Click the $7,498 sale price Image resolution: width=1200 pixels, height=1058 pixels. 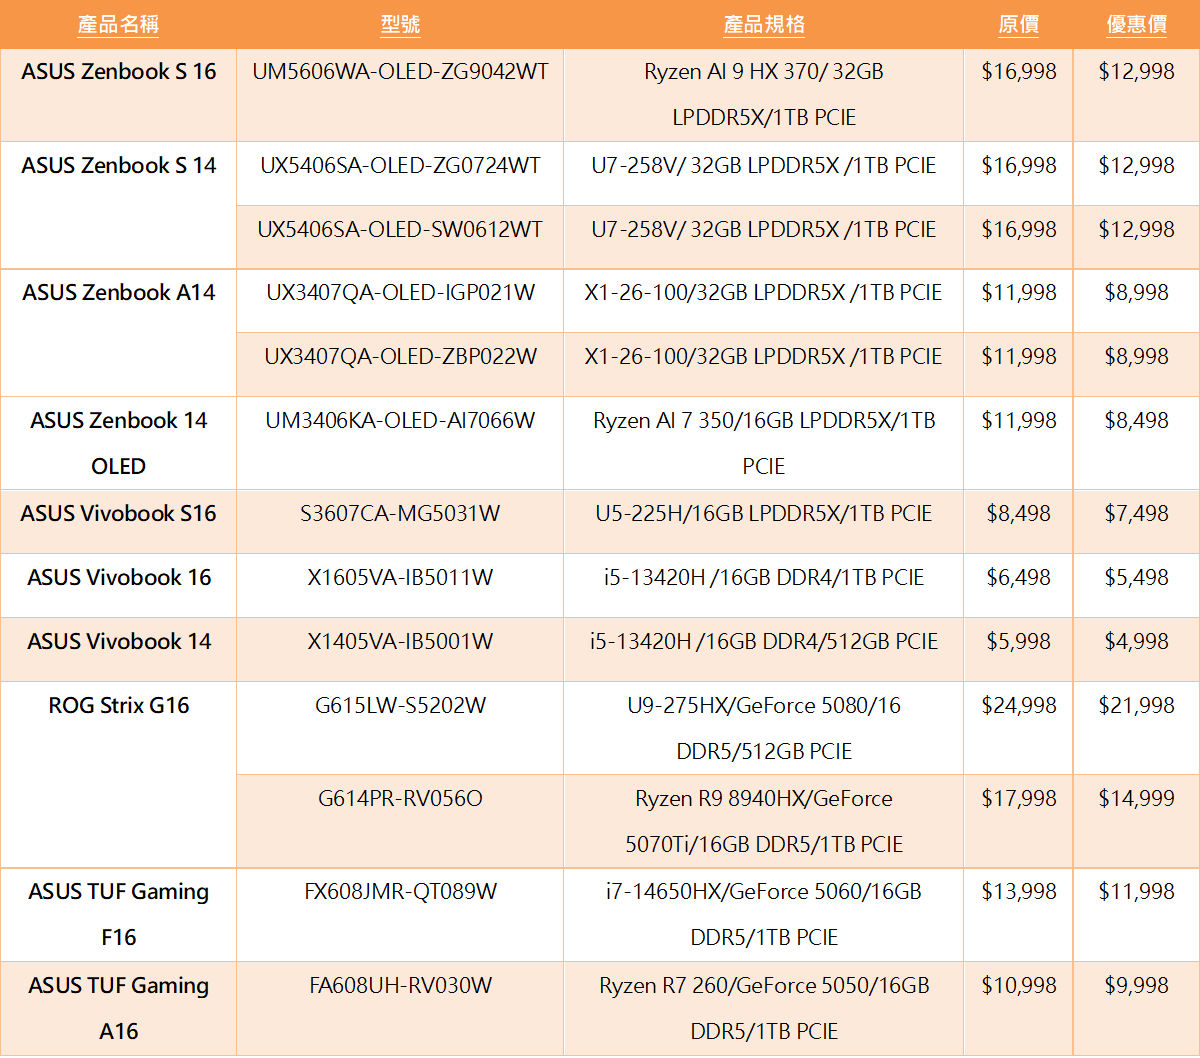click(1136, 513)
